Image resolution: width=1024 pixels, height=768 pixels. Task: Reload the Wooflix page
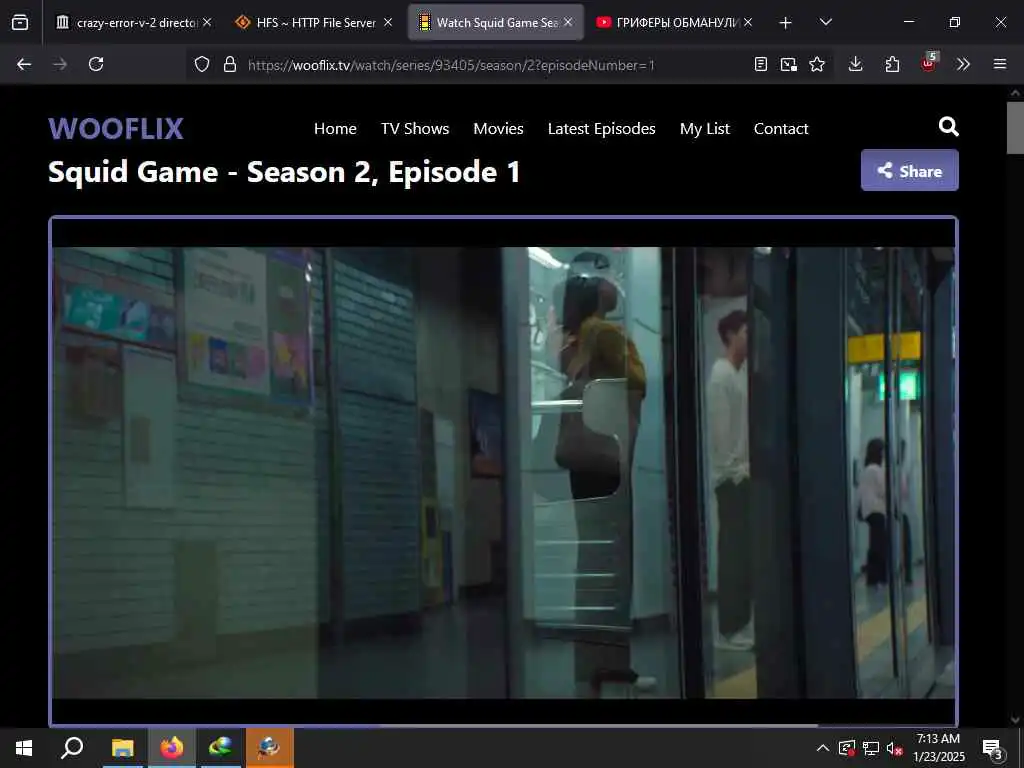(x=96, y=64)
